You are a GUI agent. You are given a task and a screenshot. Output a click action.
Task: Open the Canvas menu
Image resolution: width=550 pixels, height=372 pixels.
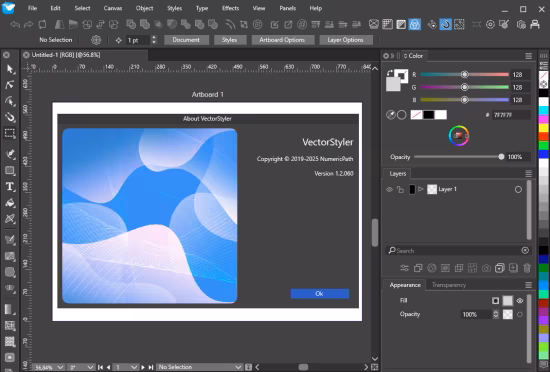[113, 8]
